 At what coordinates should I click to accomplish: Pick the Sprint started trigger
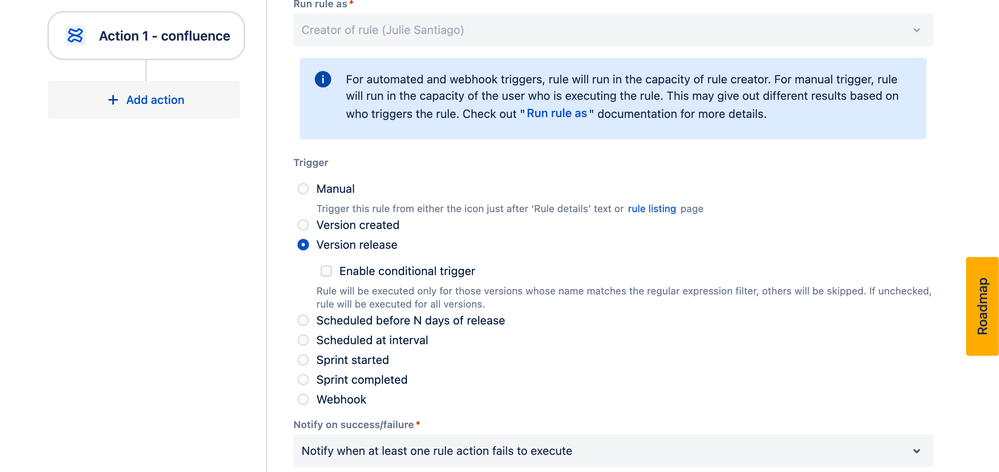[x=303, y=360]
